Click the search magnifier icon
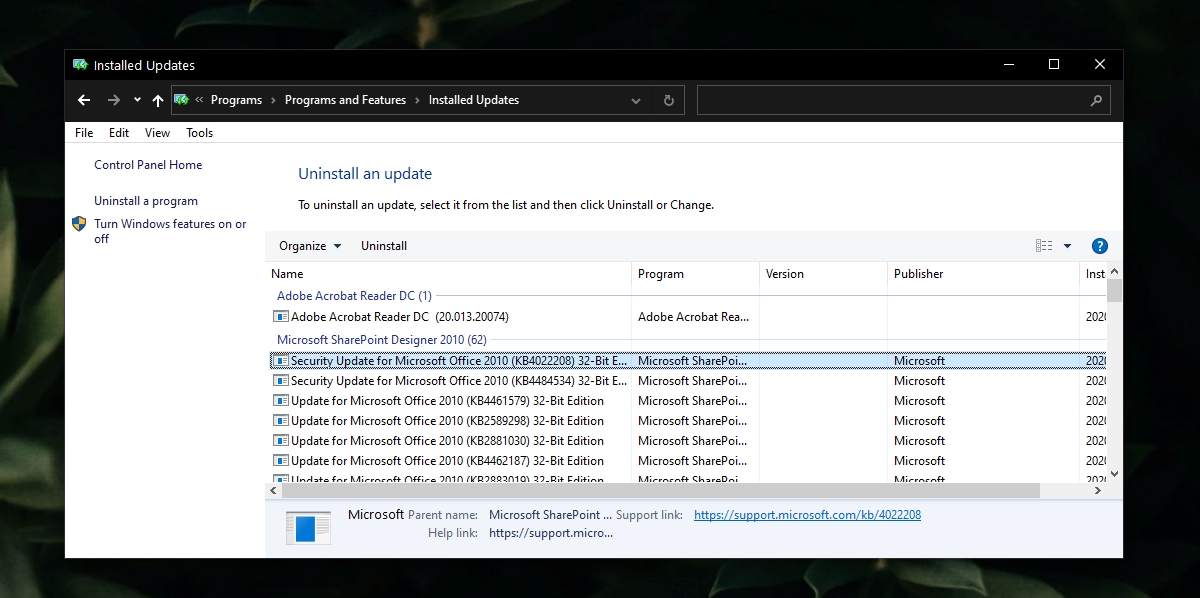The image size is (1200, 598). [x=1096, y=101]
